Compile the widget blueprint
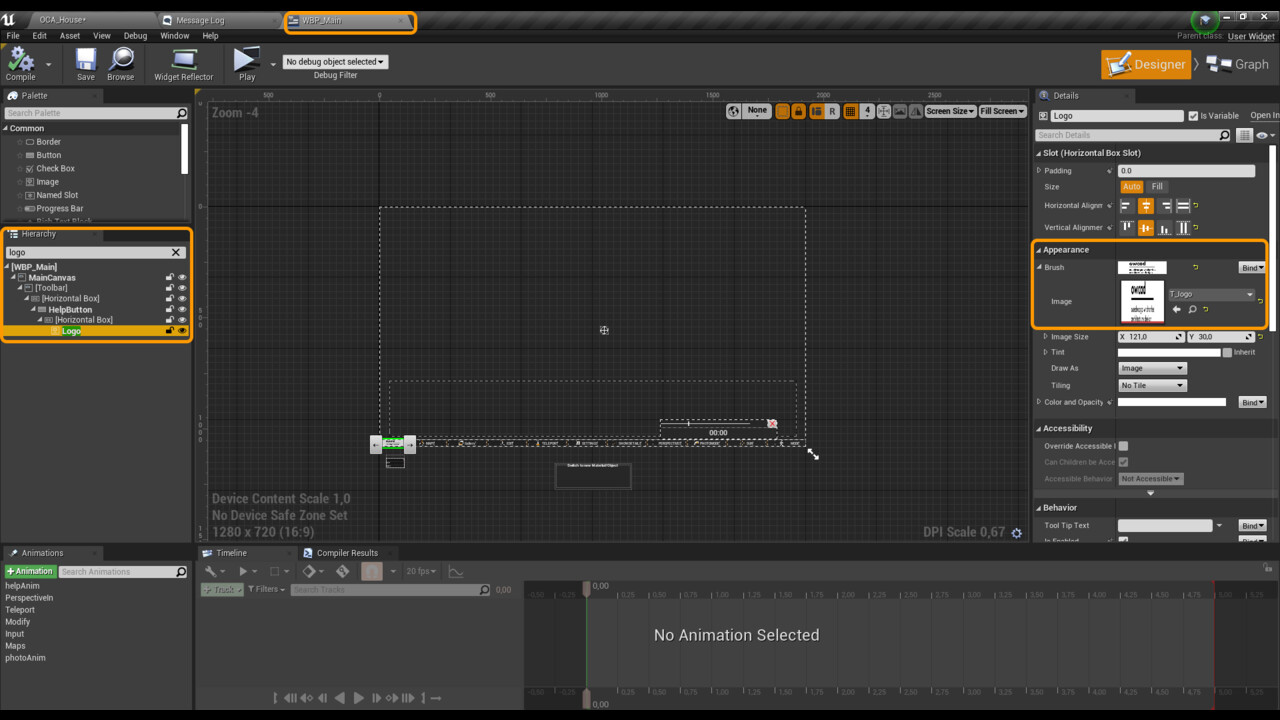 20,64
